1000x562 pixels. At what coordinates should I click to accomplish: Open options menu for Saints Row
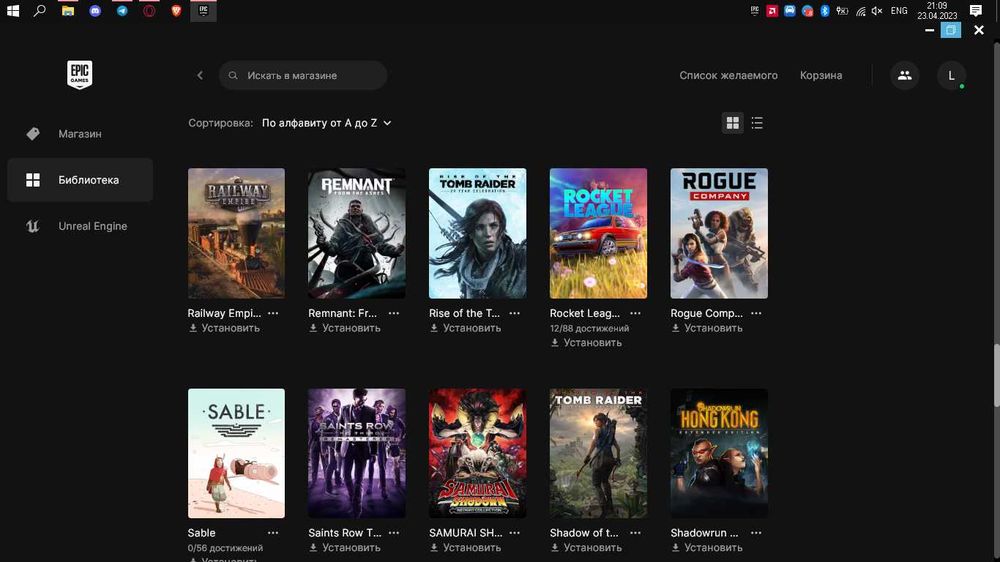tap(393, 533)
